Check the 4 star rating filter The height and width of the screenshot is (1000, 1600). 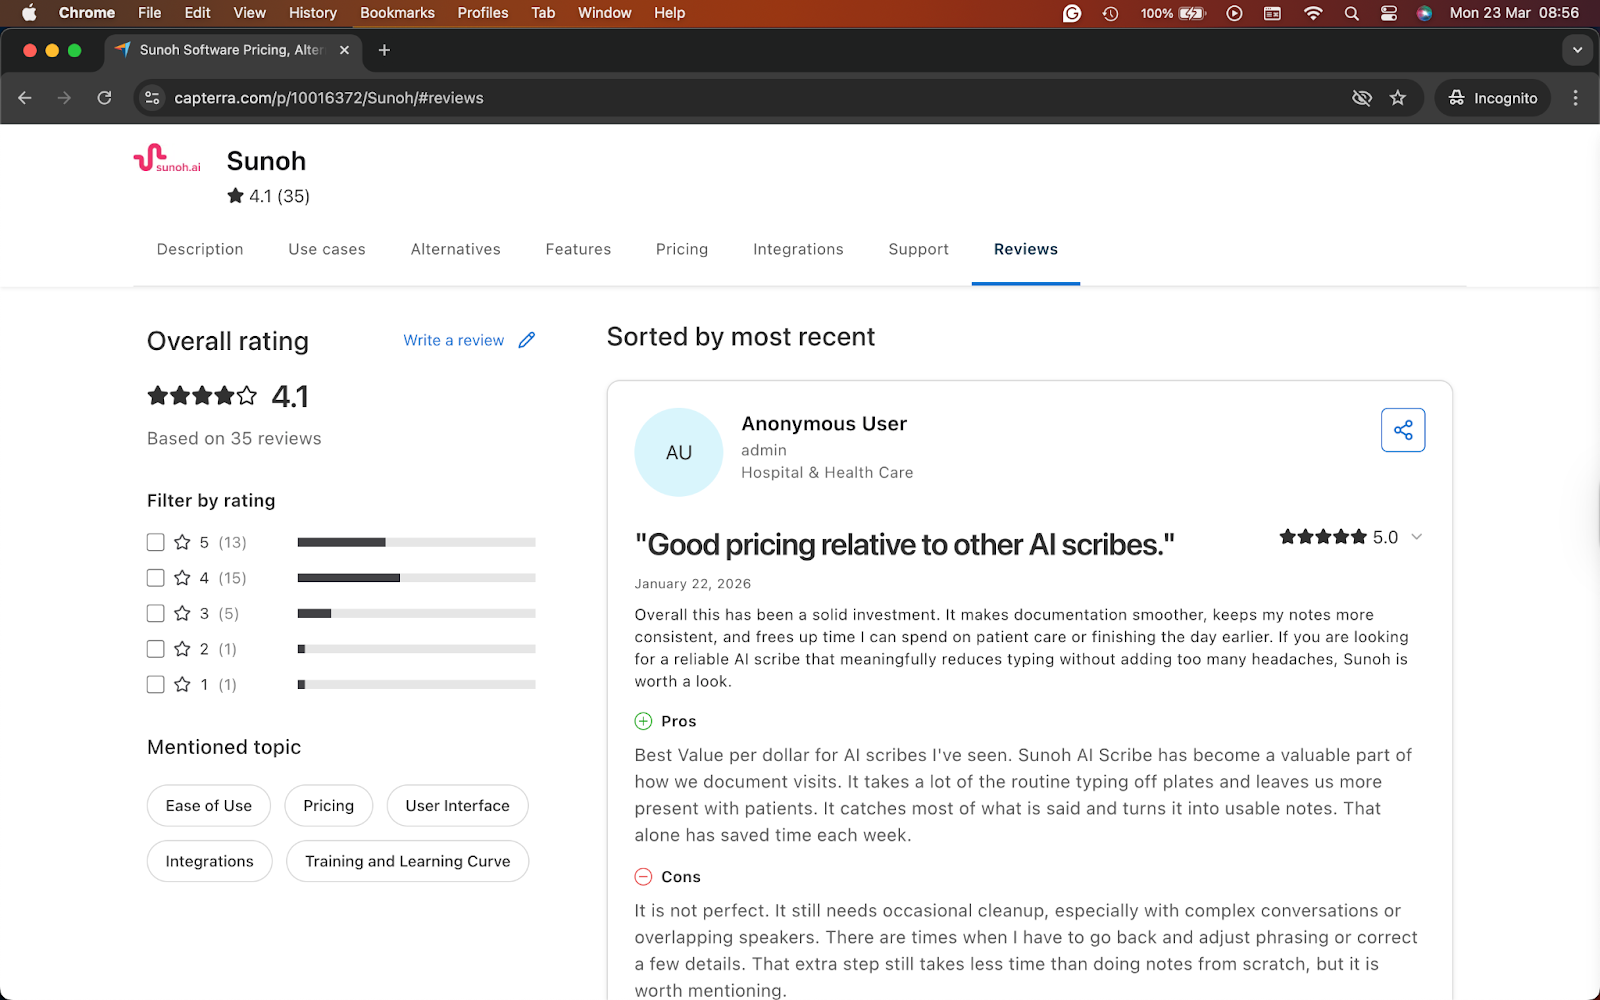[155, 578]
